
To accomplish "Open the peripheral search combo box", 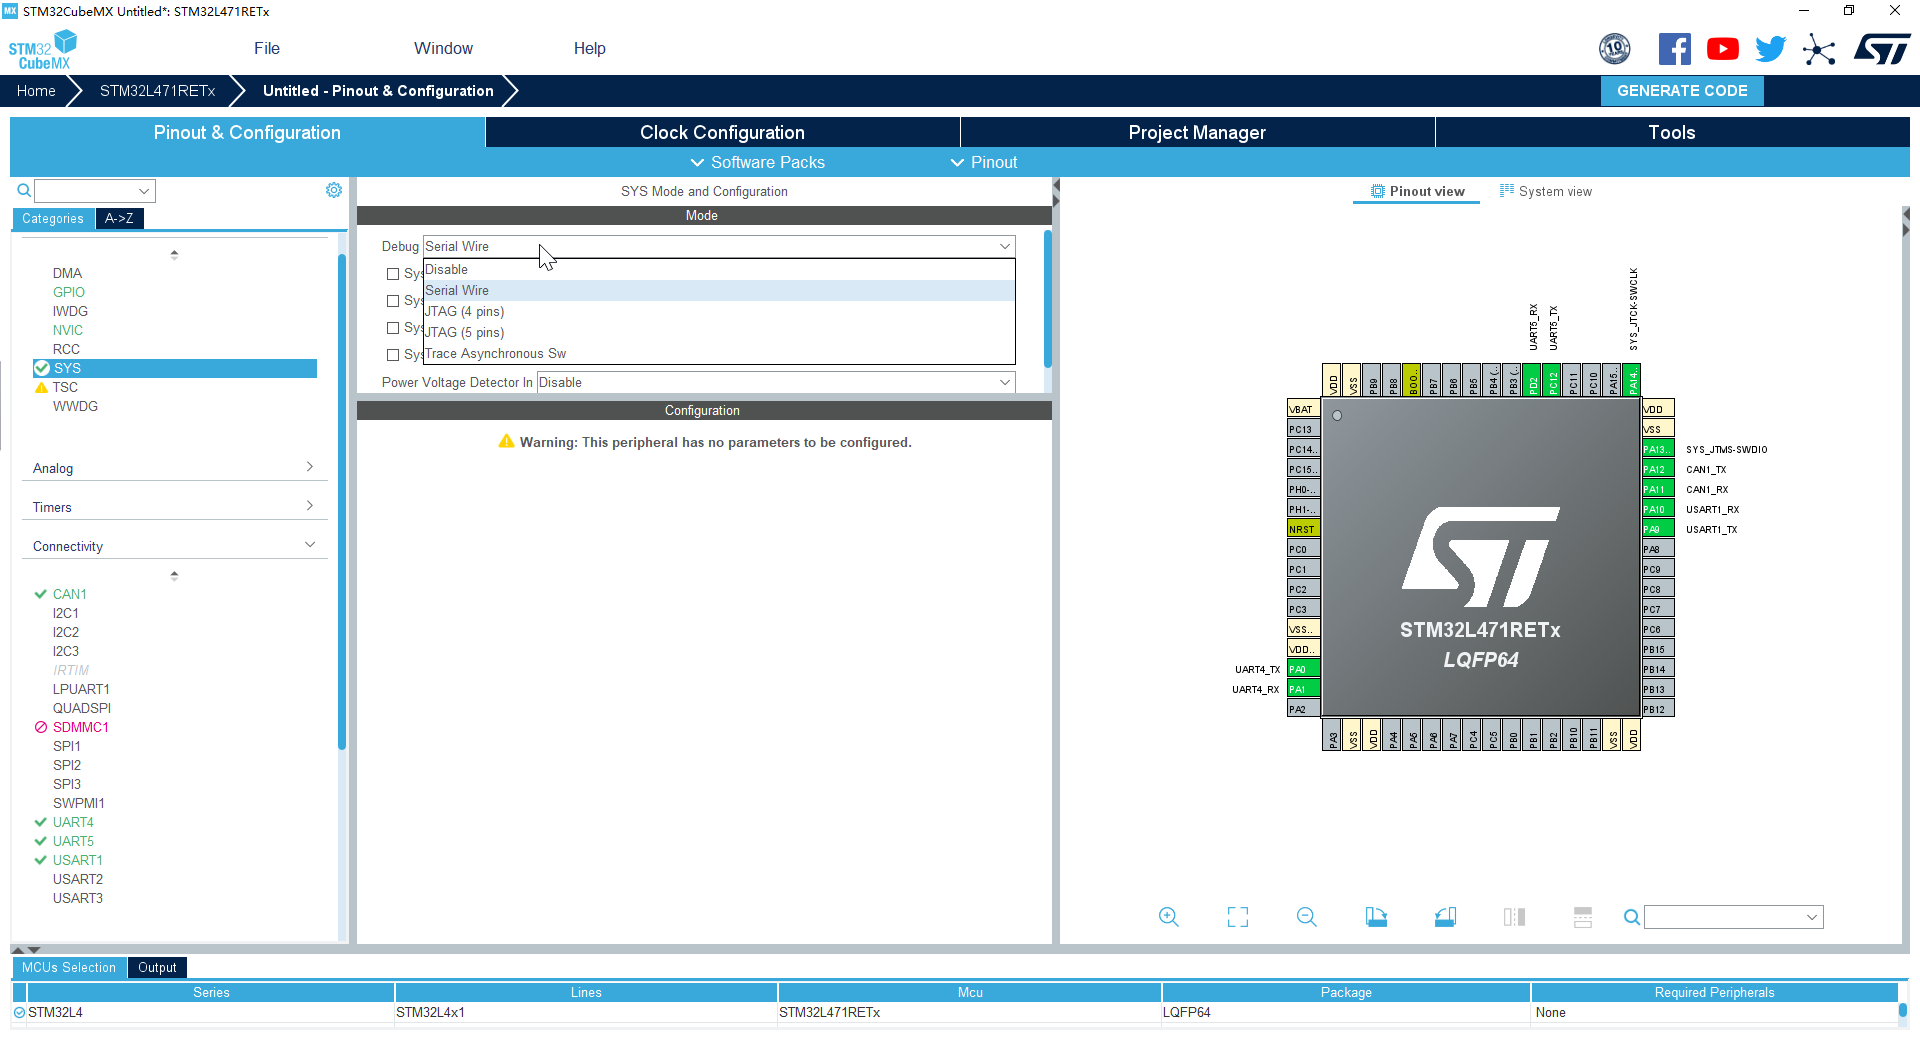I will coord(95,190).
